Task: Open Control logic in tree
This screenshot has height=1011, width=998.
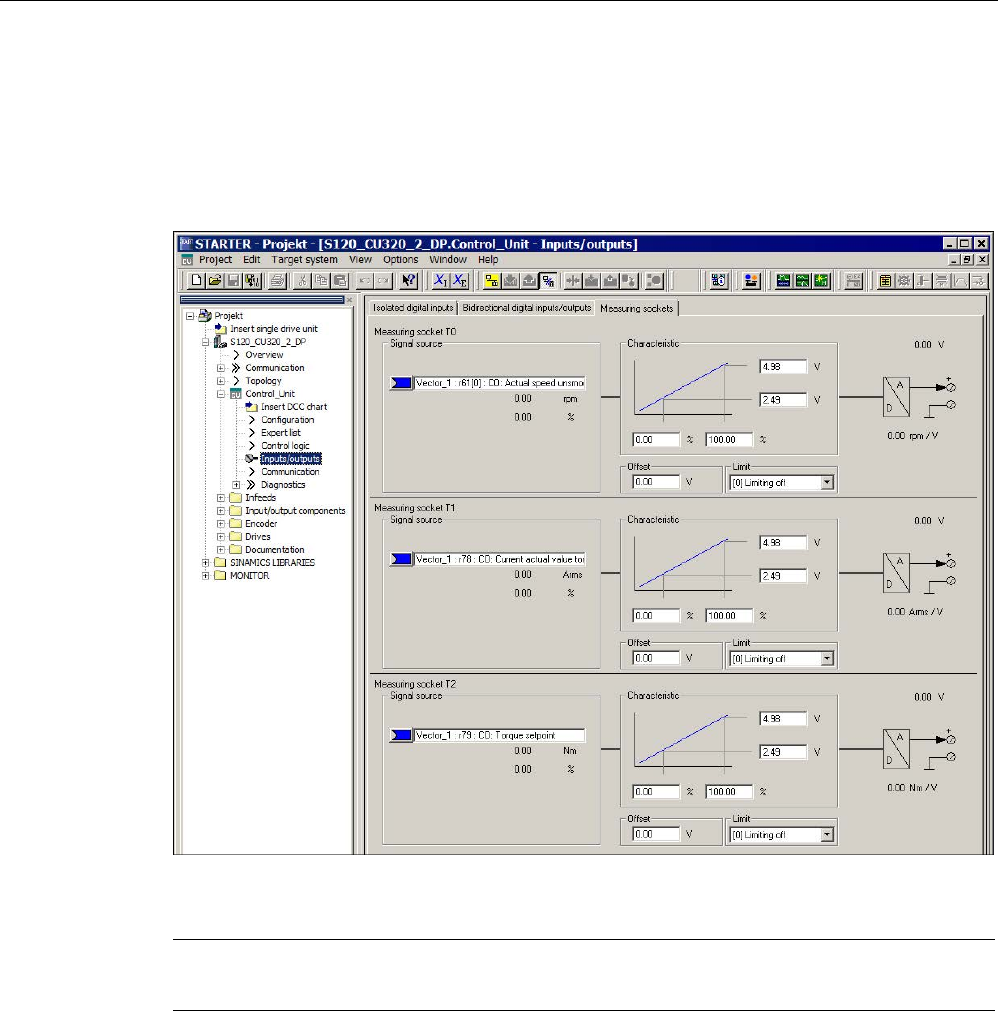Action: point(285,446)
